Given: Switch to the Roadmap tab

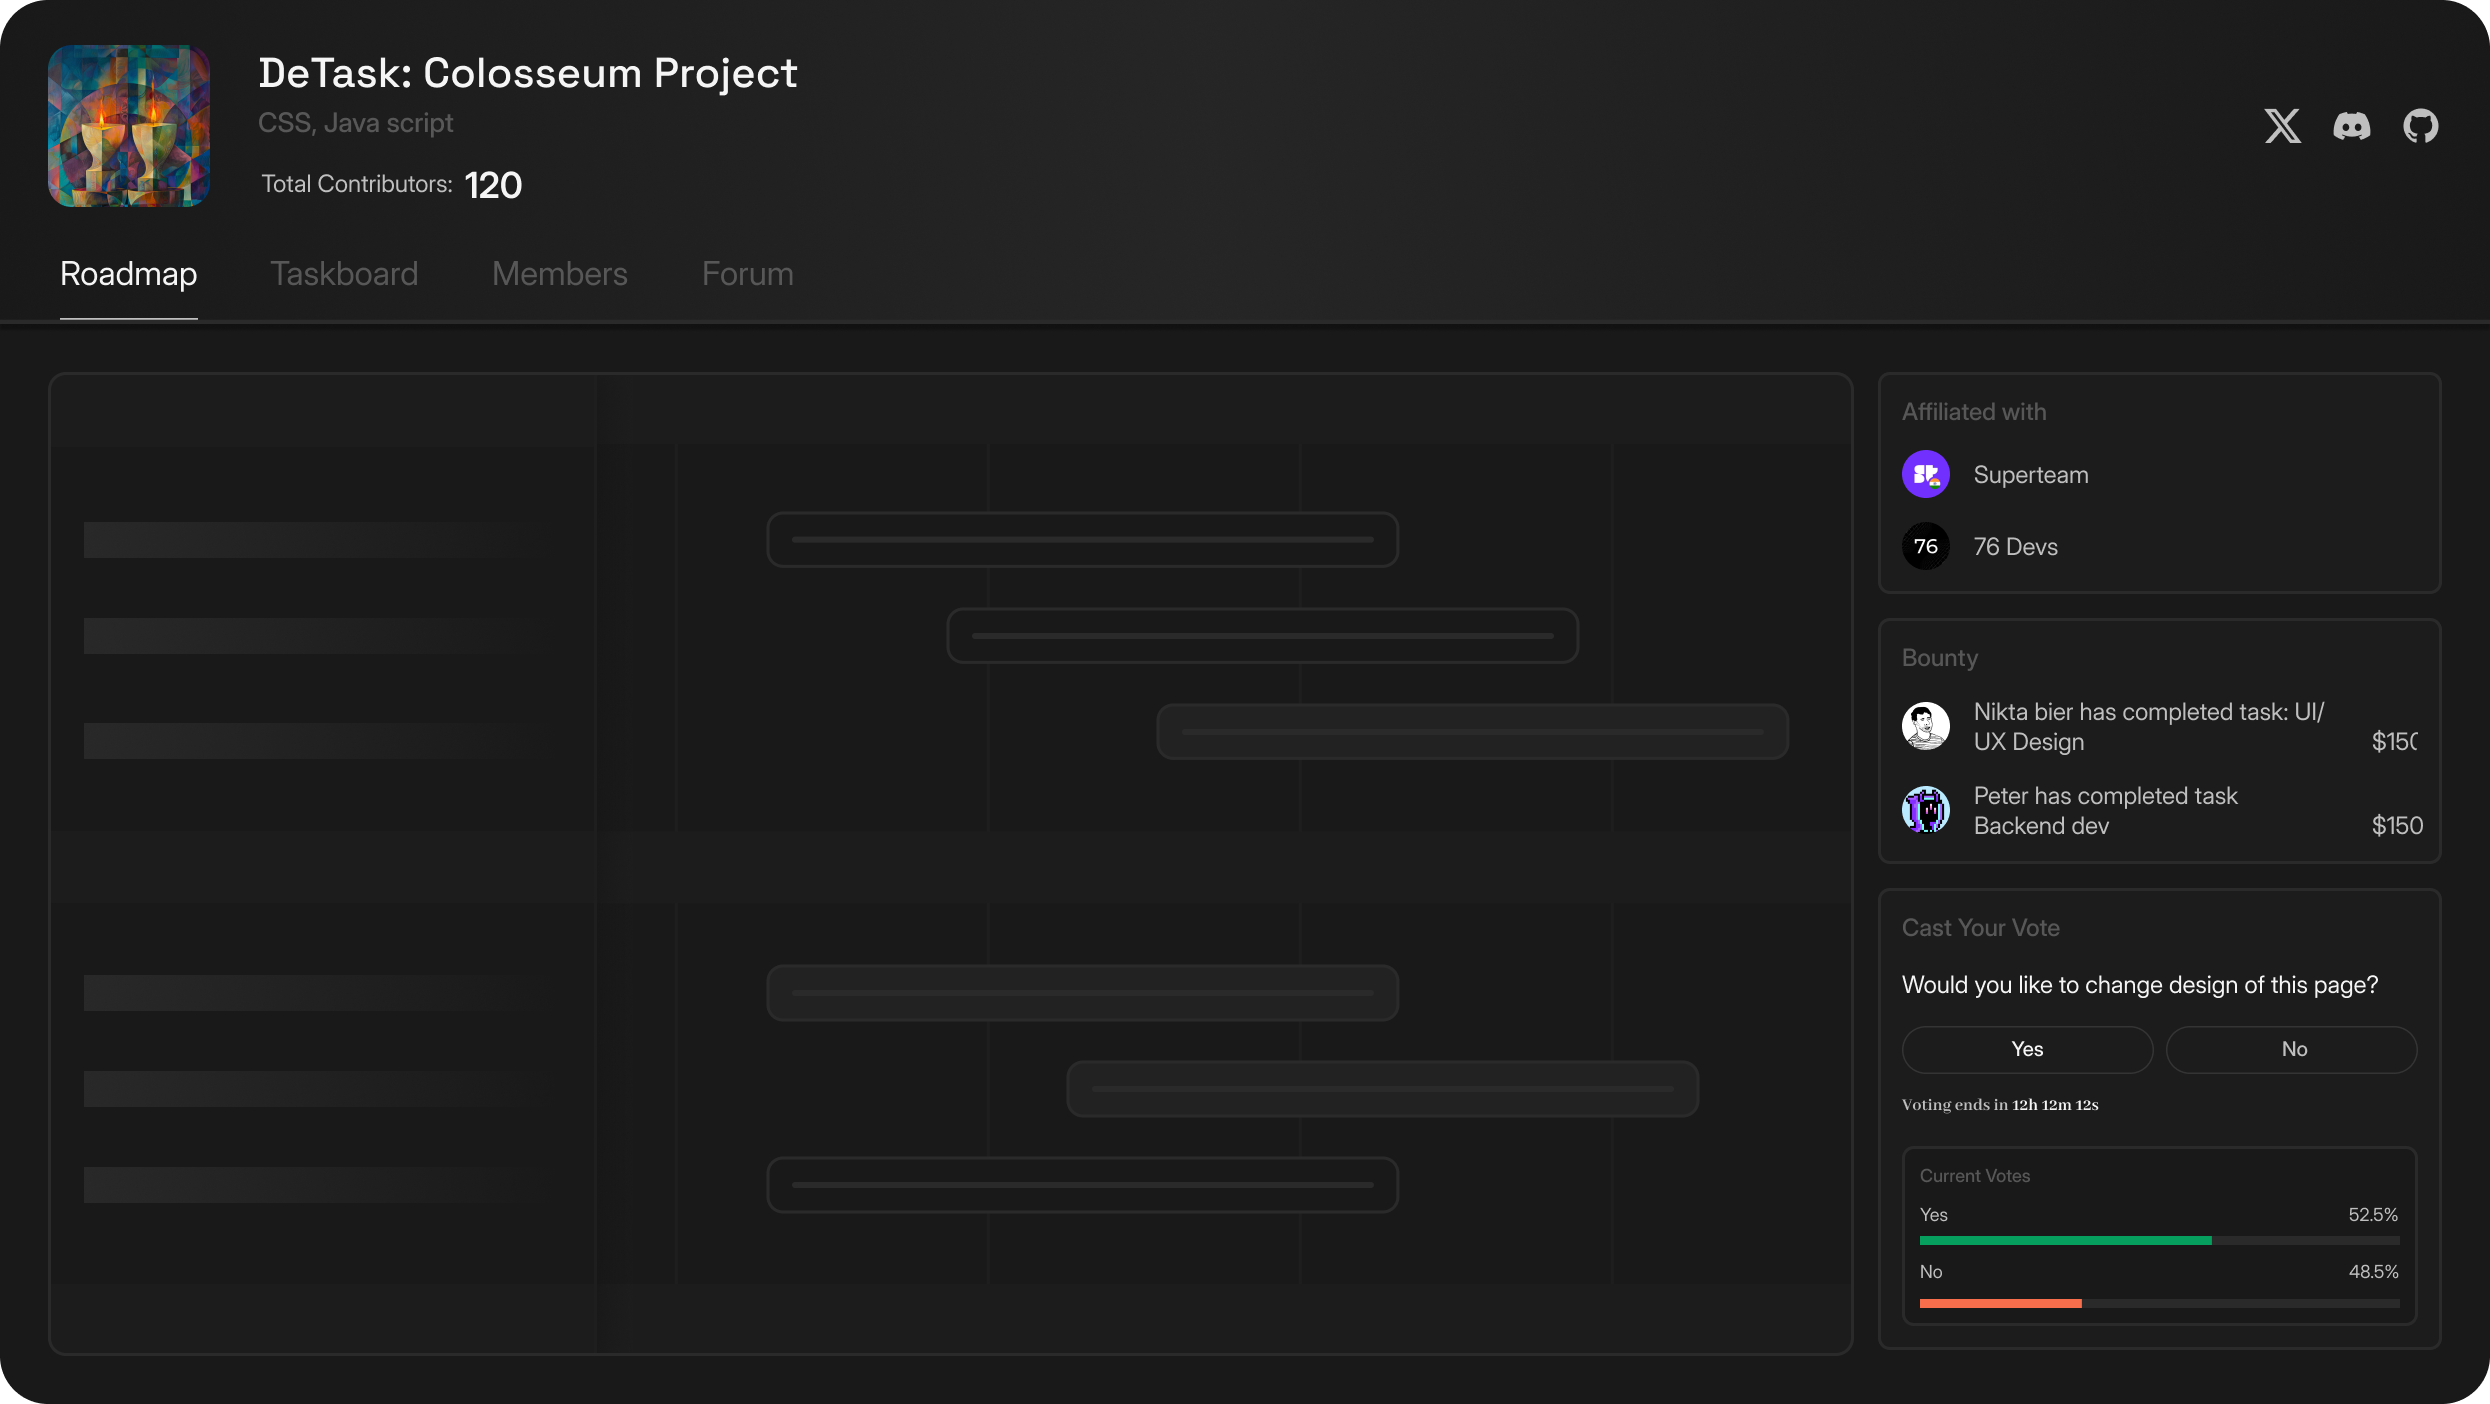Looking at the screenshot, I should tap(129, 274).
